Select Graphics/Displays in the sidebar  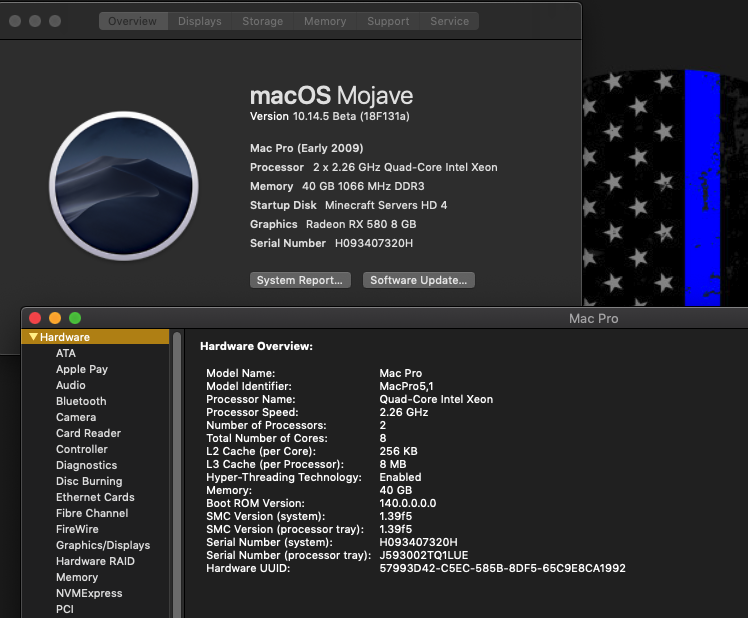click(103, 545)
